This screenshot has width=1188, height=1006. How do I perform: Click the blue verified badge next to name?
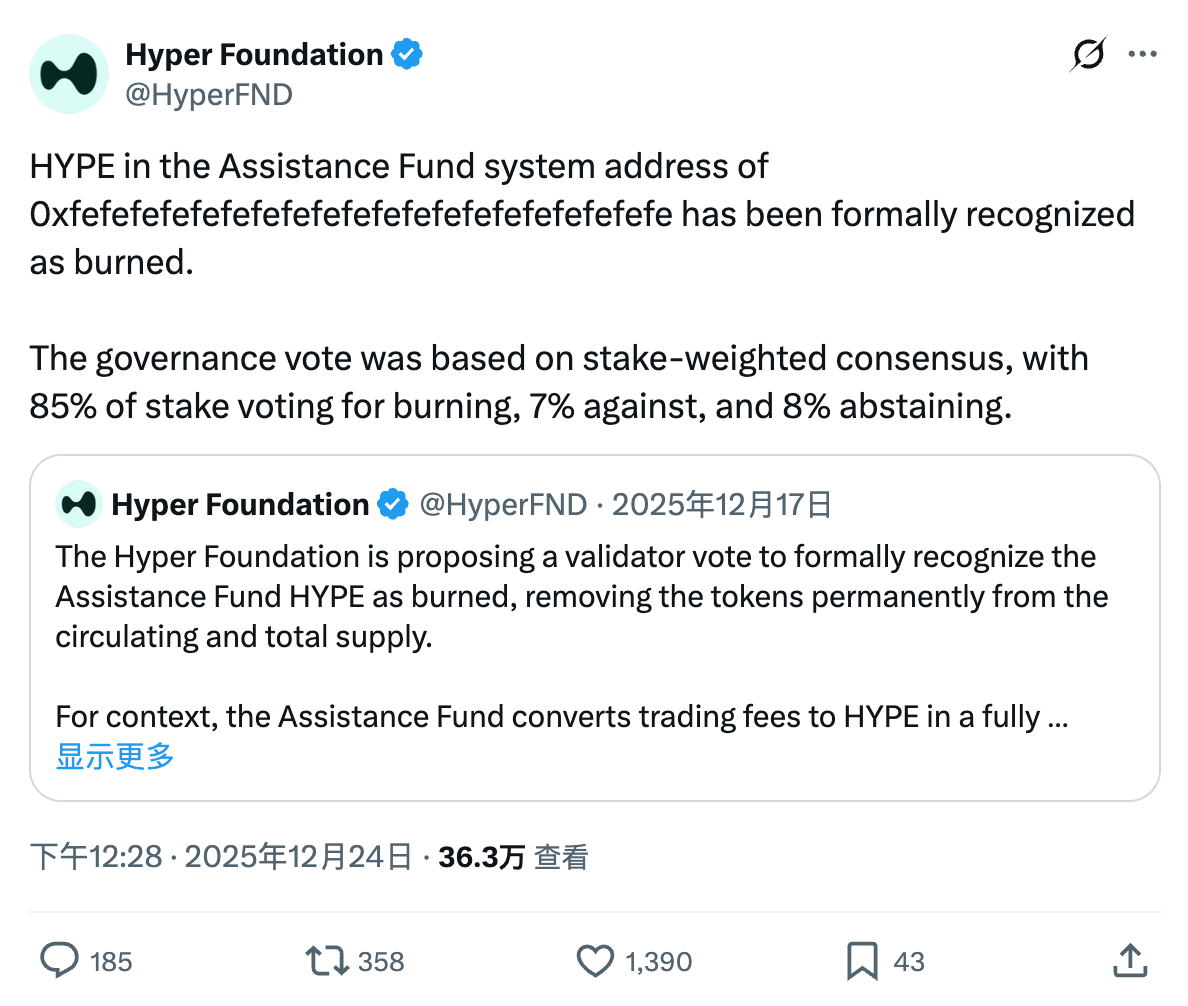point(405,54)
